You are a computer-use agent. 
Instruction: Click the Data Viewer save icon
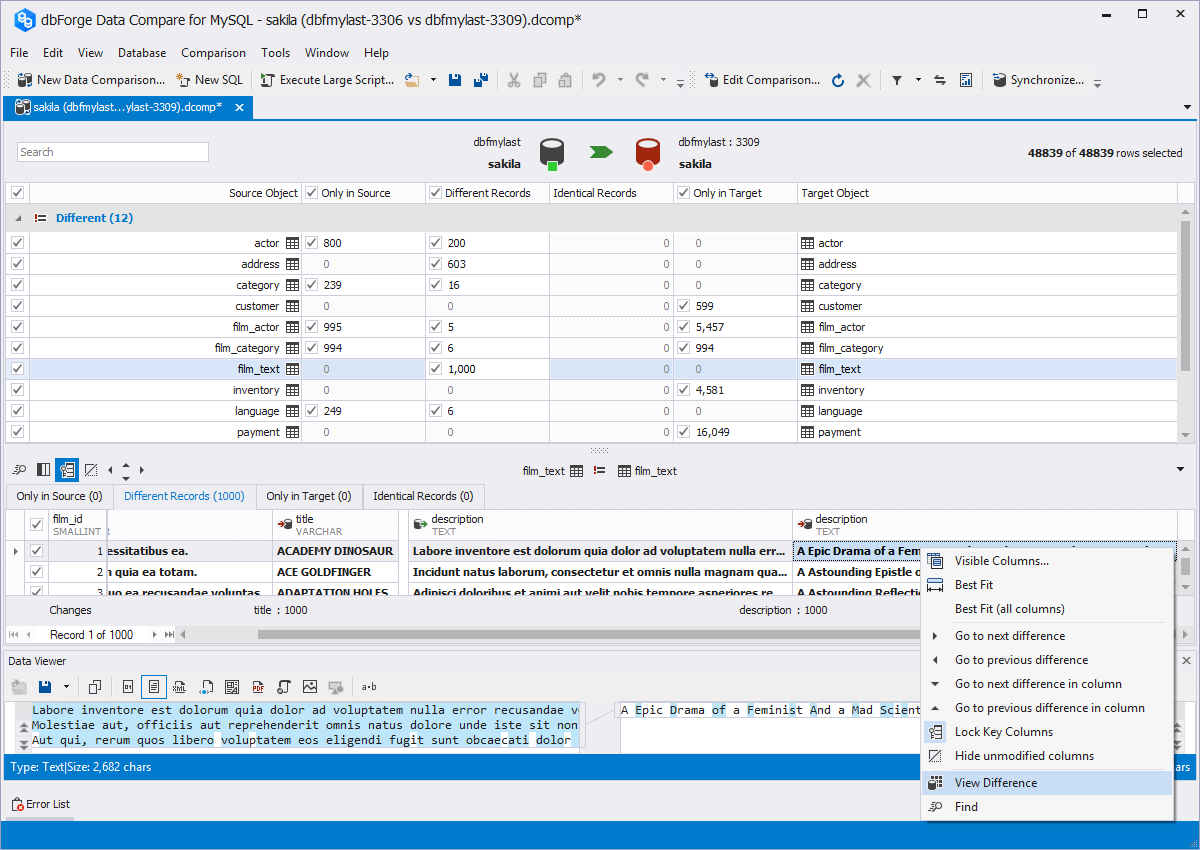click(45, 687)
